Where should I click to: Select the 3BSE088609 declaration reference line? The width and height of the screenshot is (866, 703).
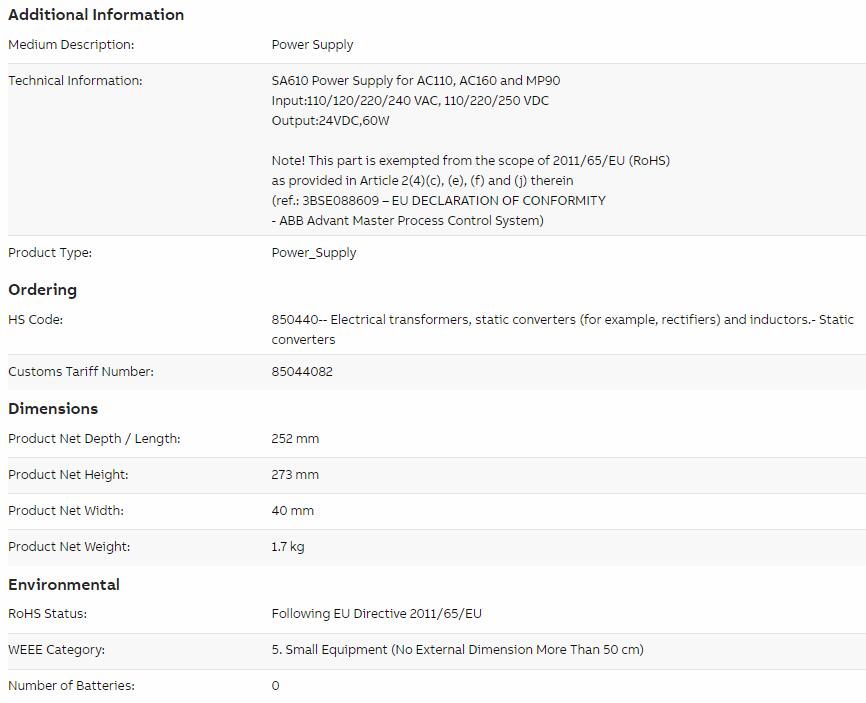tap(439, 200)
